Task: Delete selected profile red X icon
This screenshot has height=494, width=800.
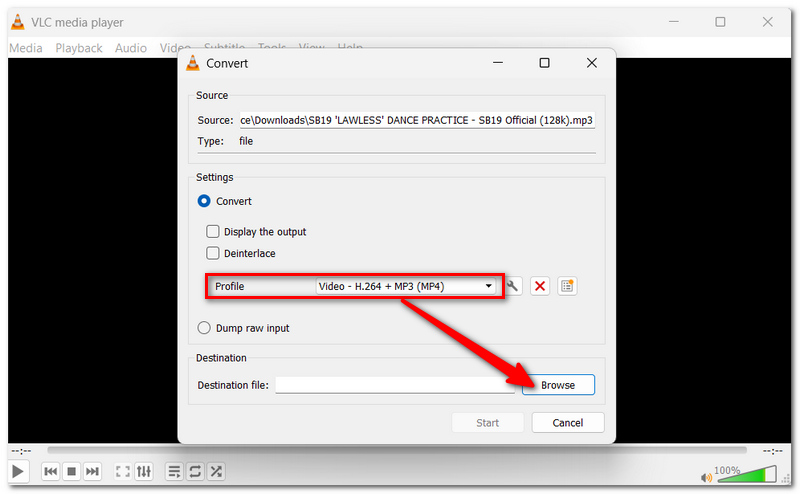Action: click(x=540, y=286)
